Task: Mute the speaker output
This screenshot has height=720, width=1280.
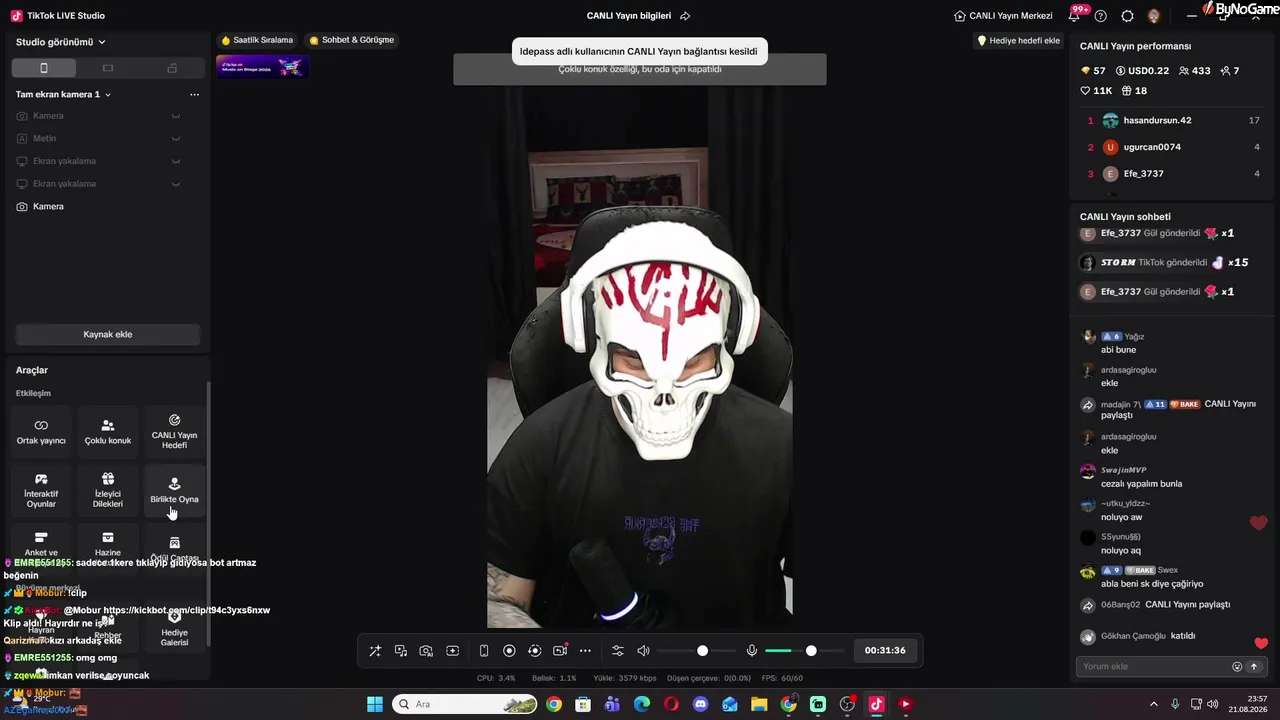Action: click(x=643, y=651)
